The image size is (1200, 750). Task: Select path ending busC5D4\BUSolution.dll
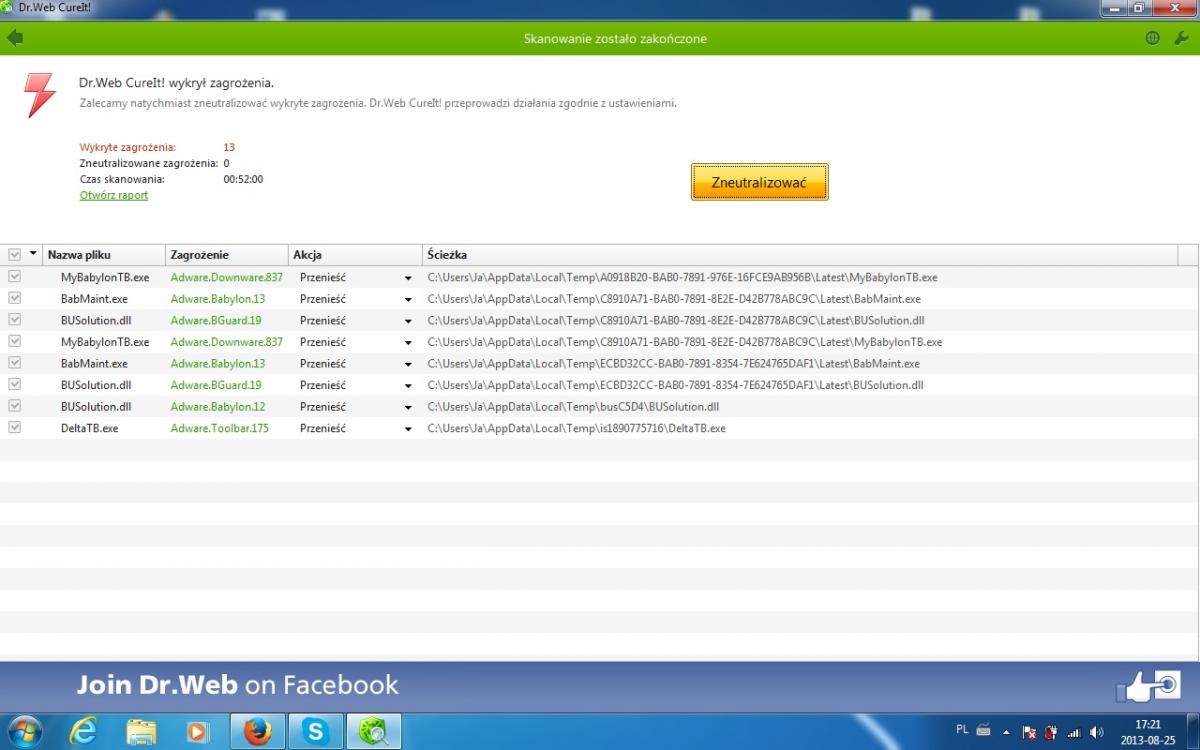tap(573, 406)
